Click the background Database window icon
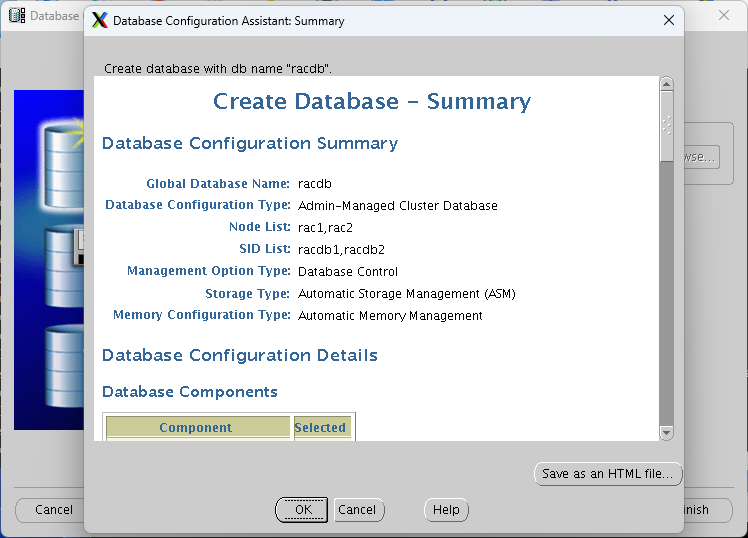Viewport: 748px width, 538px height. (x=17, y=15)
